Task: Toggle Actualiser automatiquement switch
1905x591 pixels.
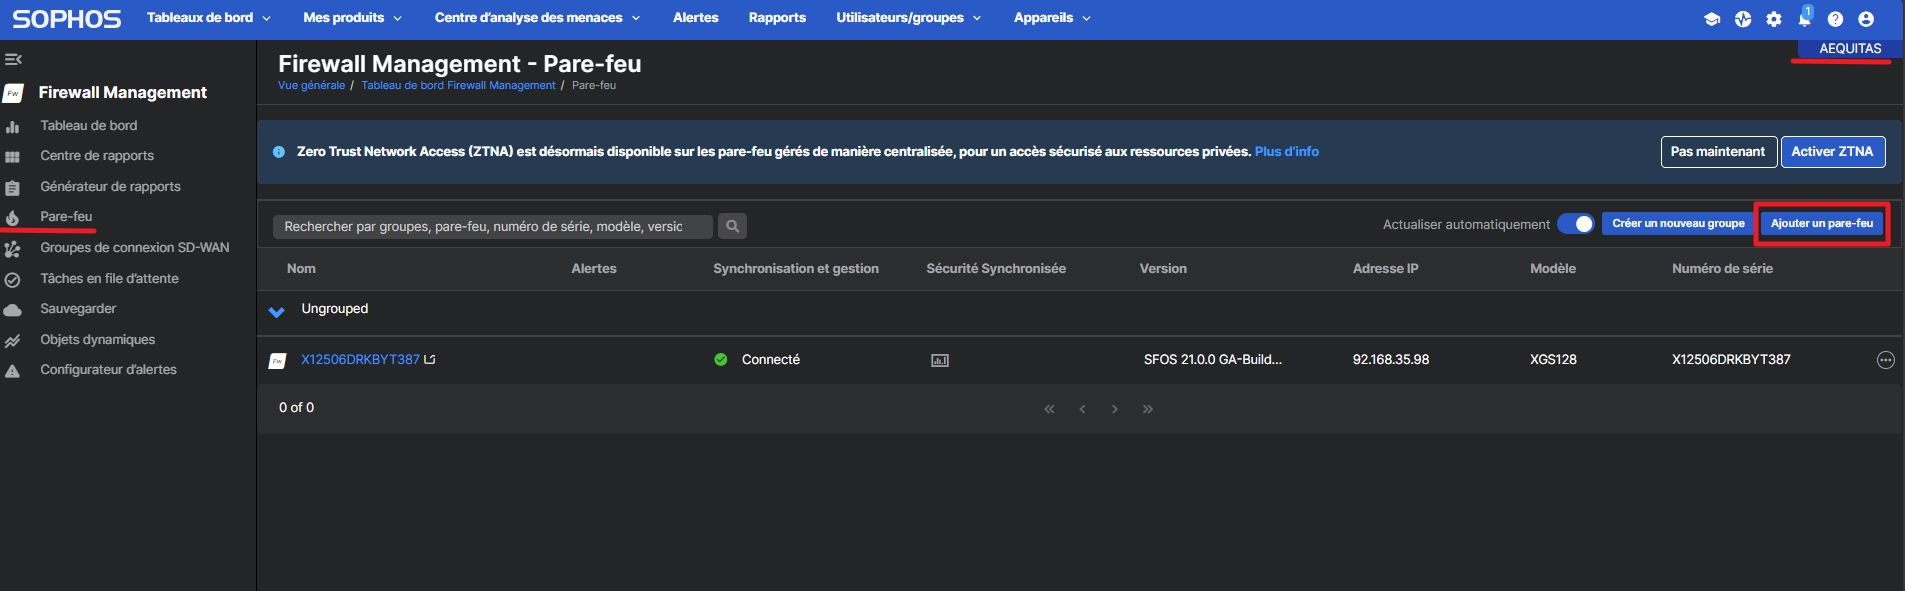Action: pyautogui.click(x=1576, y=224)
